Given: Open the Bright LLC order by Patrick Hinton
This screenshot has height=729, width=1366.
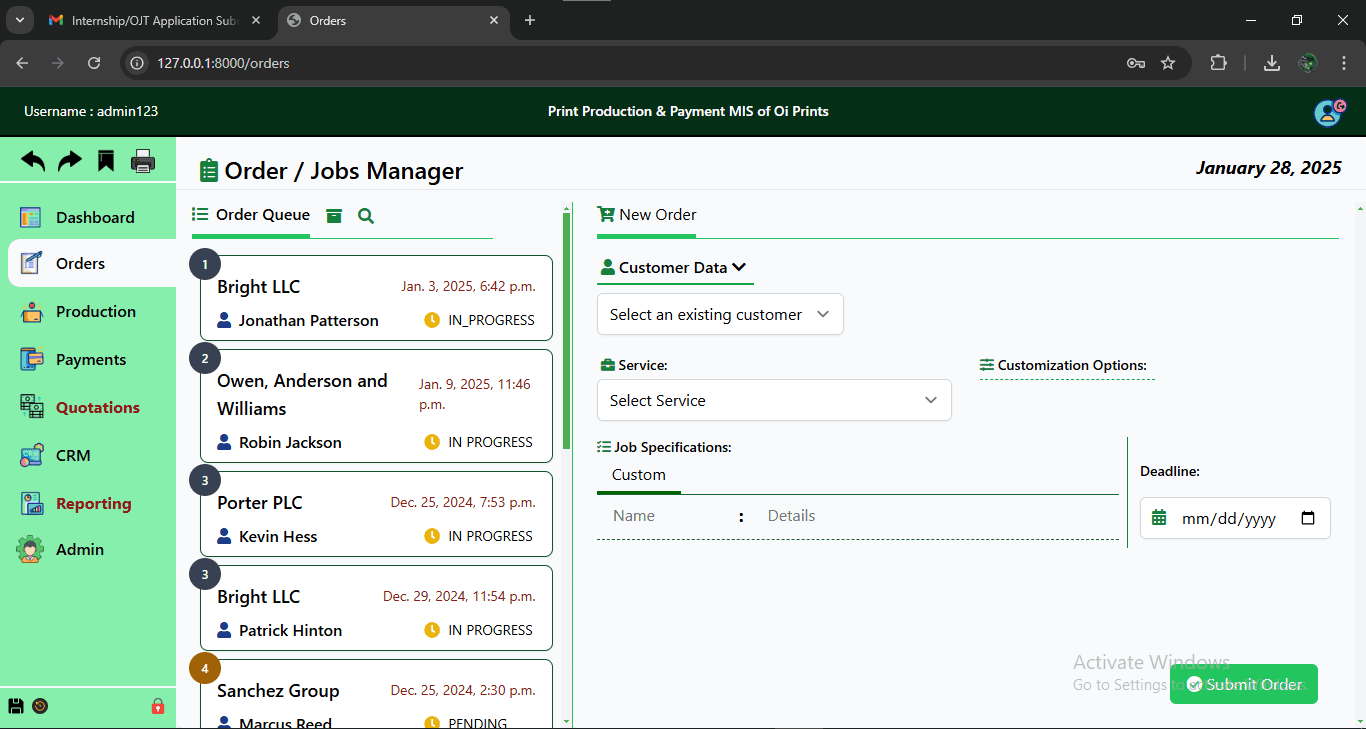Looking at the screenshot, I should pos(376,608).
